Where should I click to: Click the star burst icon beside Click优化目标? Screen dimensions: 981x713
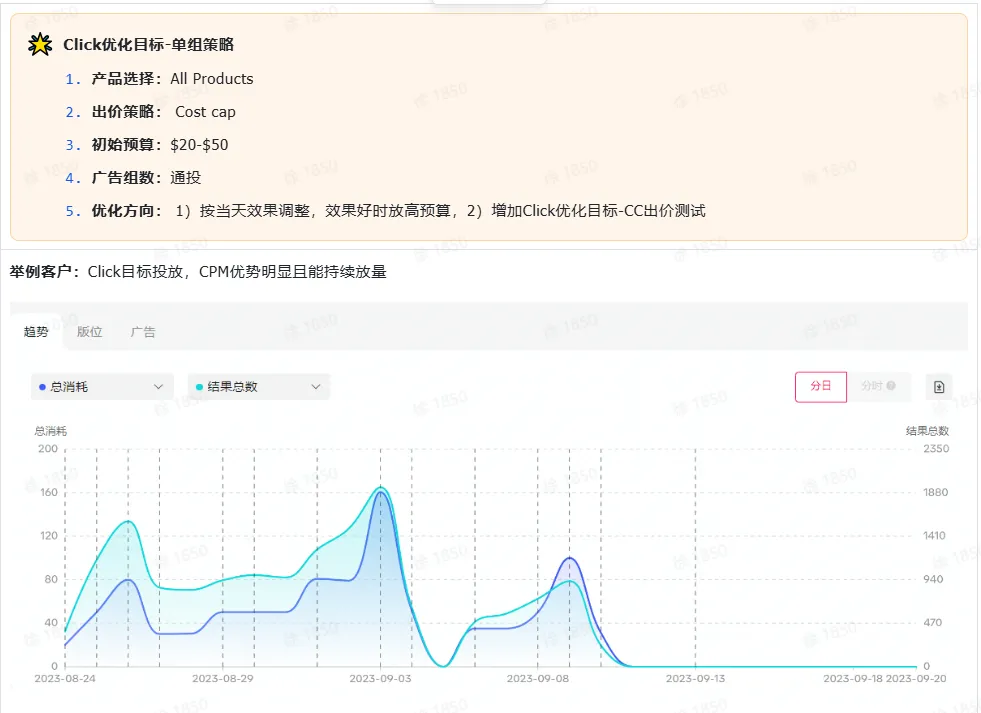(x=40, y=44)
